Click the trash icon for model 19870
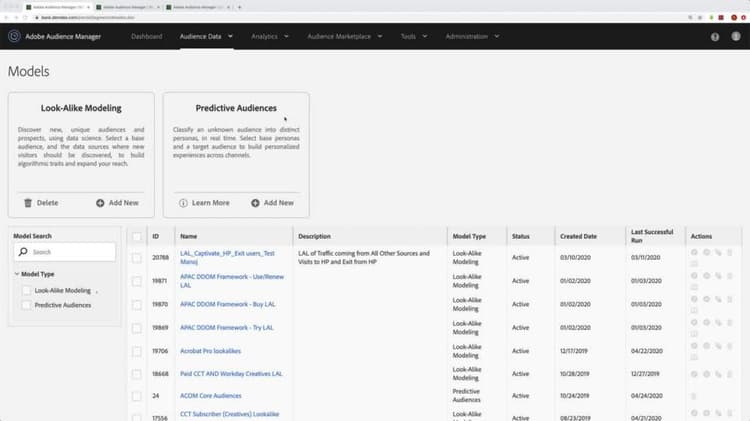Viewport: 750px width, 421px height. (730, 299)
